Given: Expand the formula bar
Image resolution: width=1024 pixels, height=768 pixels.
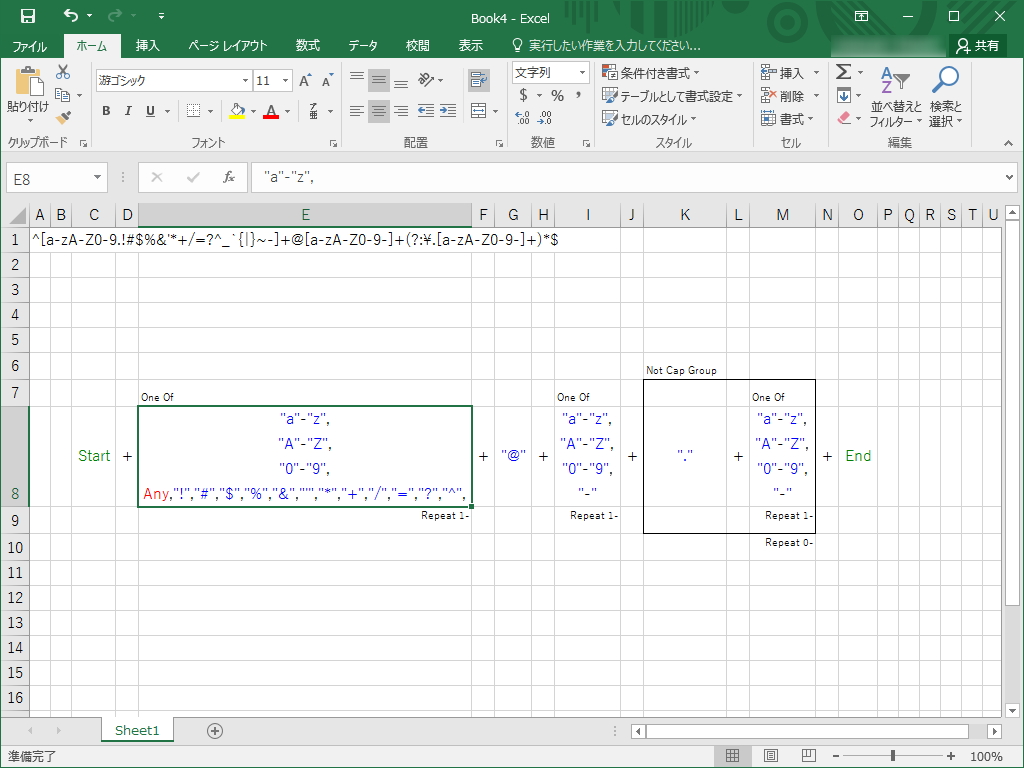Looking at the screenshot, I should [x=1010, y=177].
